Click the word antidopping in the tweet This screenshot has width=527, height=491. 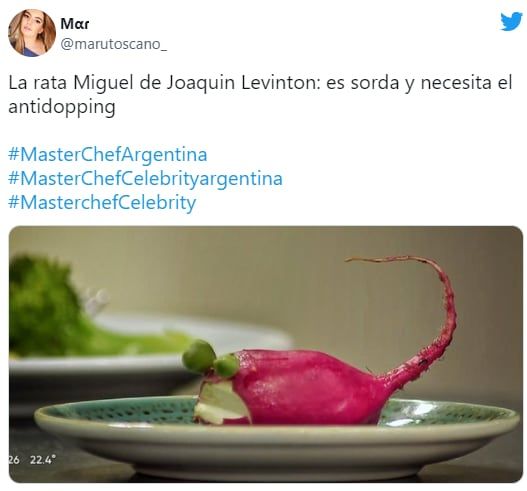coord(62,108)
